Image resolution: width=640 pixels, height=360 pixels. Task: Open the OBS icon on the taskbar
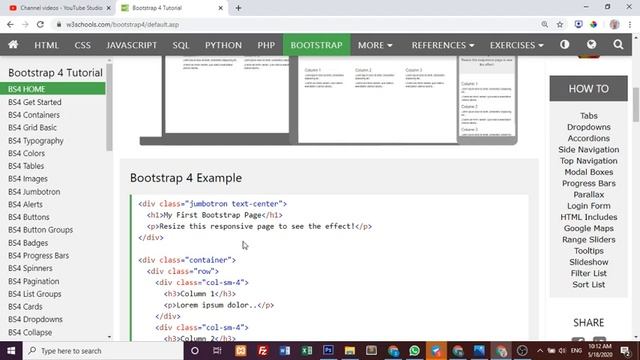[522, 351]
